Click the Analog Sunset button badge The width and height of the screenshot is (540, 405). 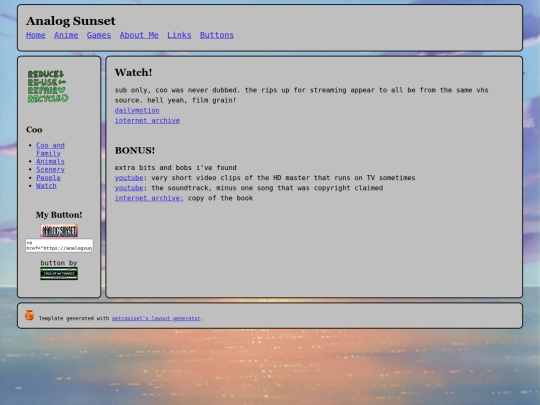(x=59, y=231)
